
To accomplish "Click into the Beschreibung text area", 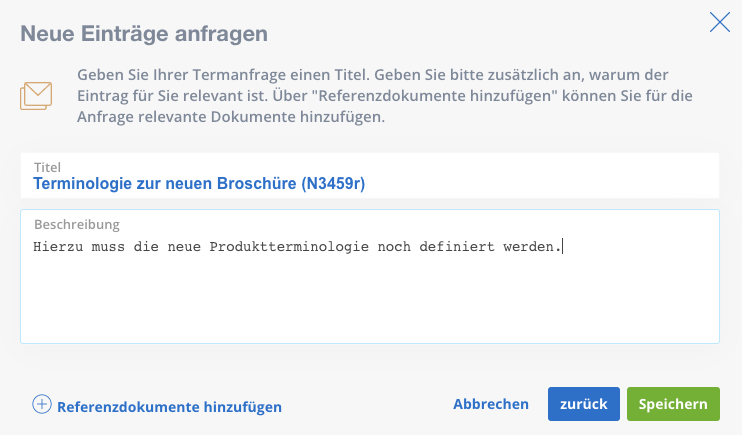I will (x=370, y=276).
